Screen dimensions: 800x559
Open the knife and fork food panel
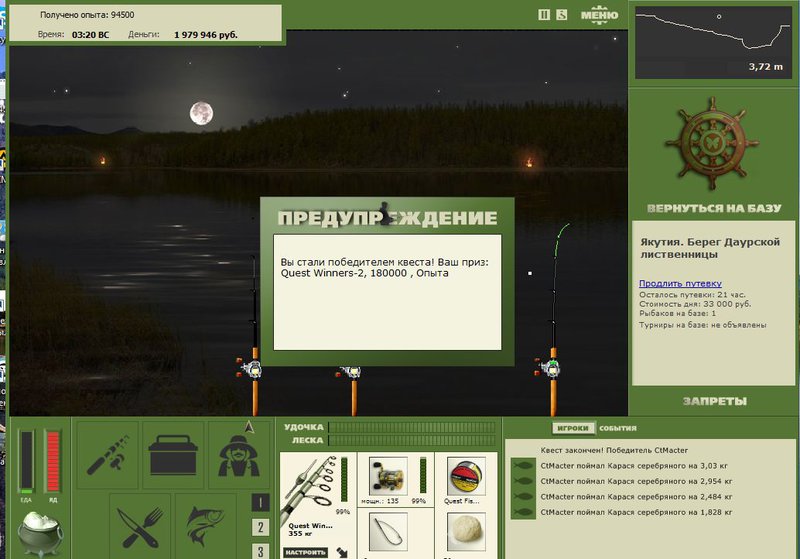[x=140, y=526]
